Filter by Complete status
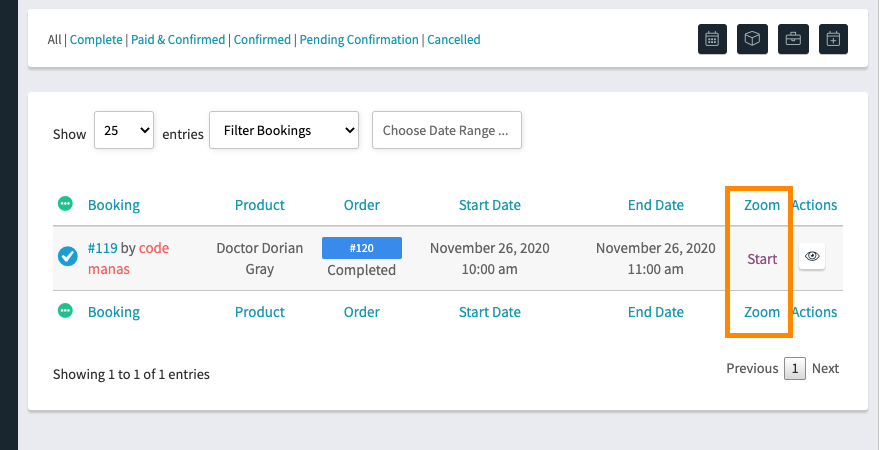The height and width of the screenshot is (450, 890). pyautogui.click(x=96, y=40)
